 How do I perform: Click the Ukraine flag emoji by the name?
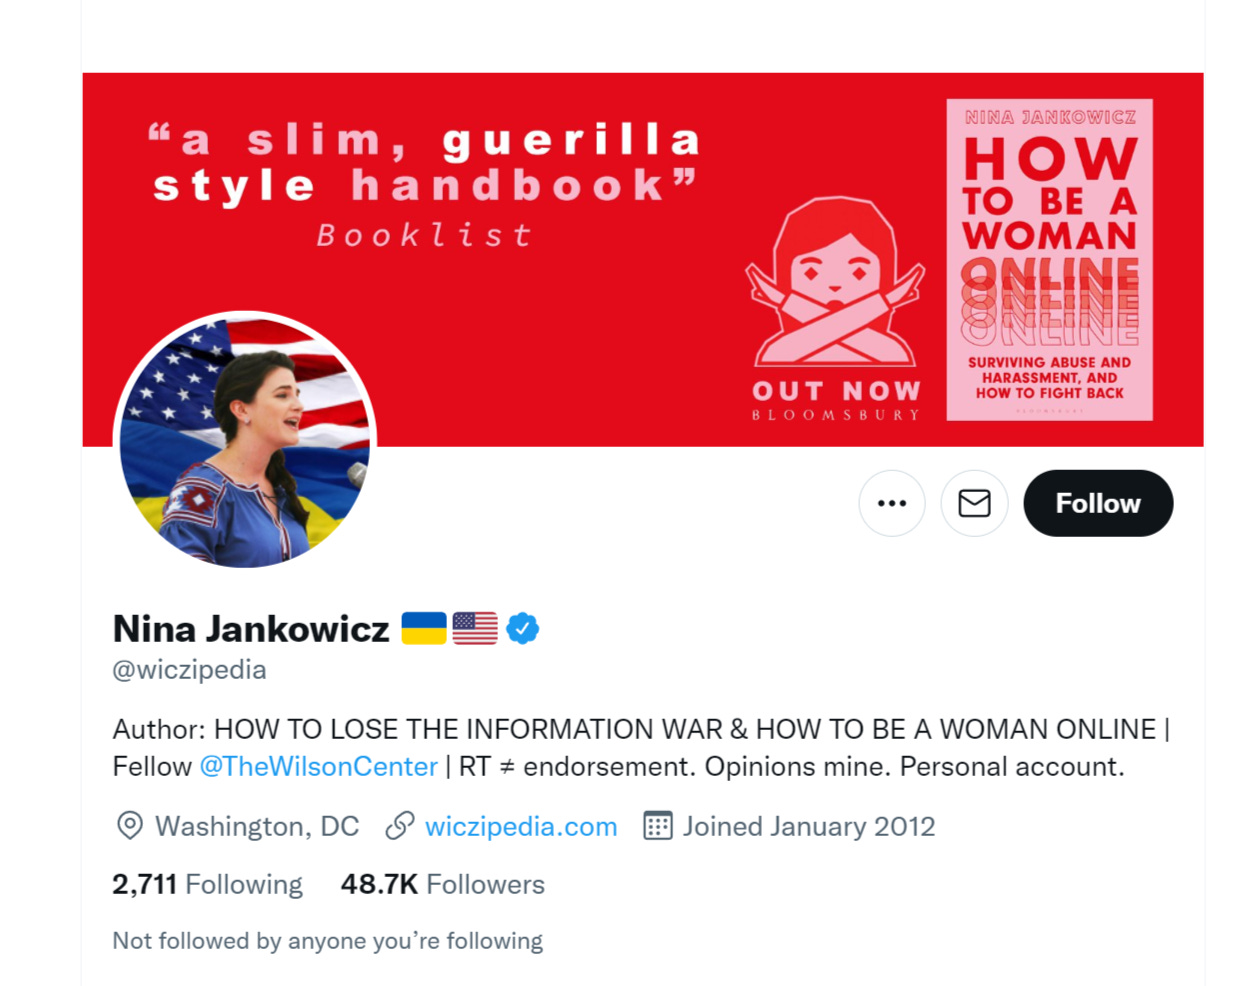[x=424, y=628]
